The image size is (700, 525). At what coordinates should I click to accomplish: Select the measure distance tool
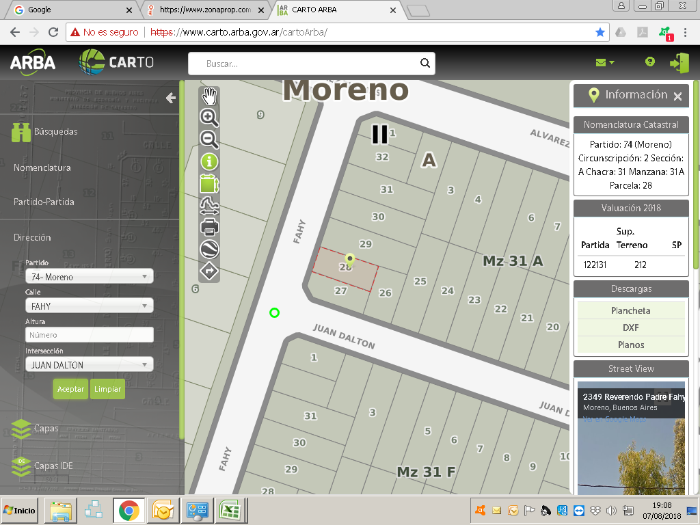(209, 205)
